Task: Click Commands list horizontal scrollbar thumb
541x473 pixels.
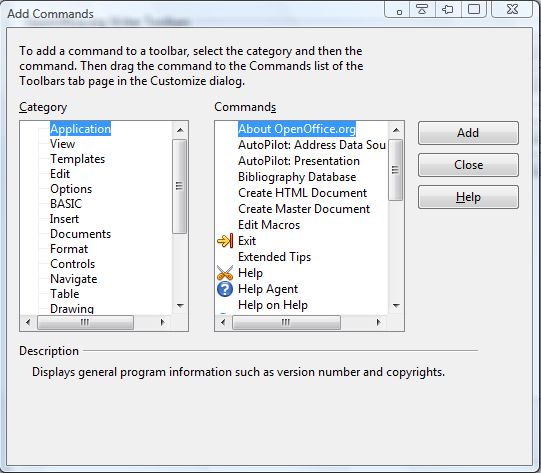Action: pos(286,322)
